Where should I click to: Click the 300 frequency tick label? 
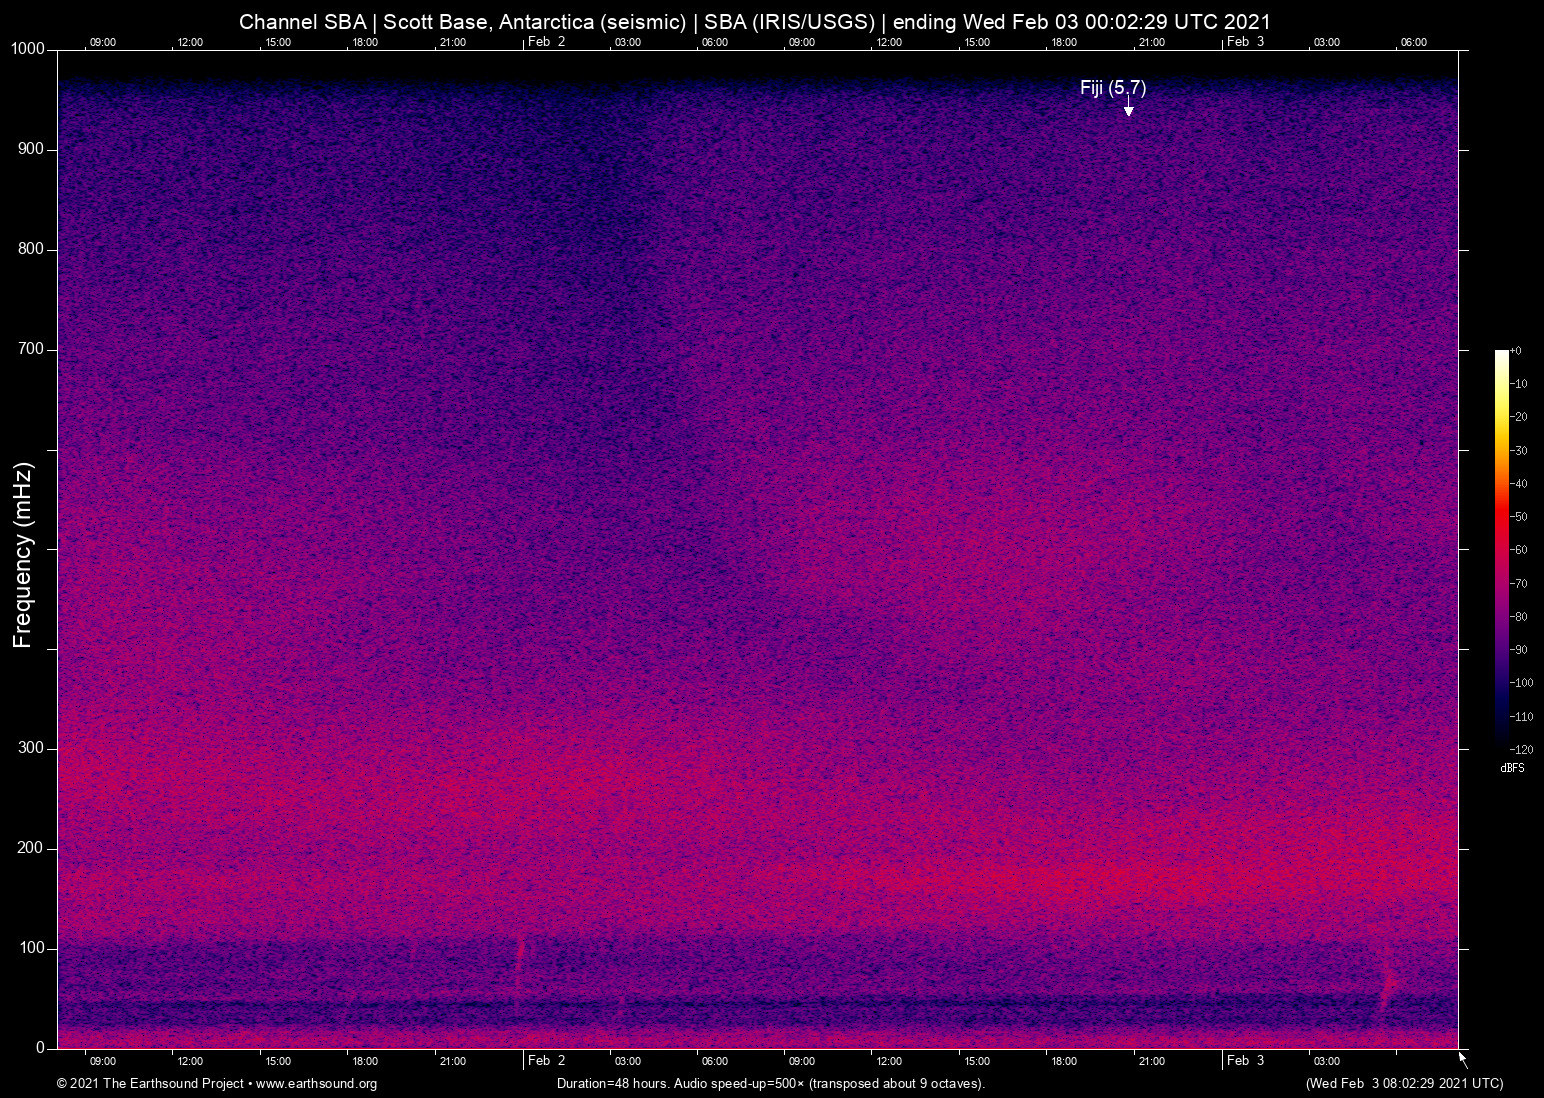[x=31, y=748]
